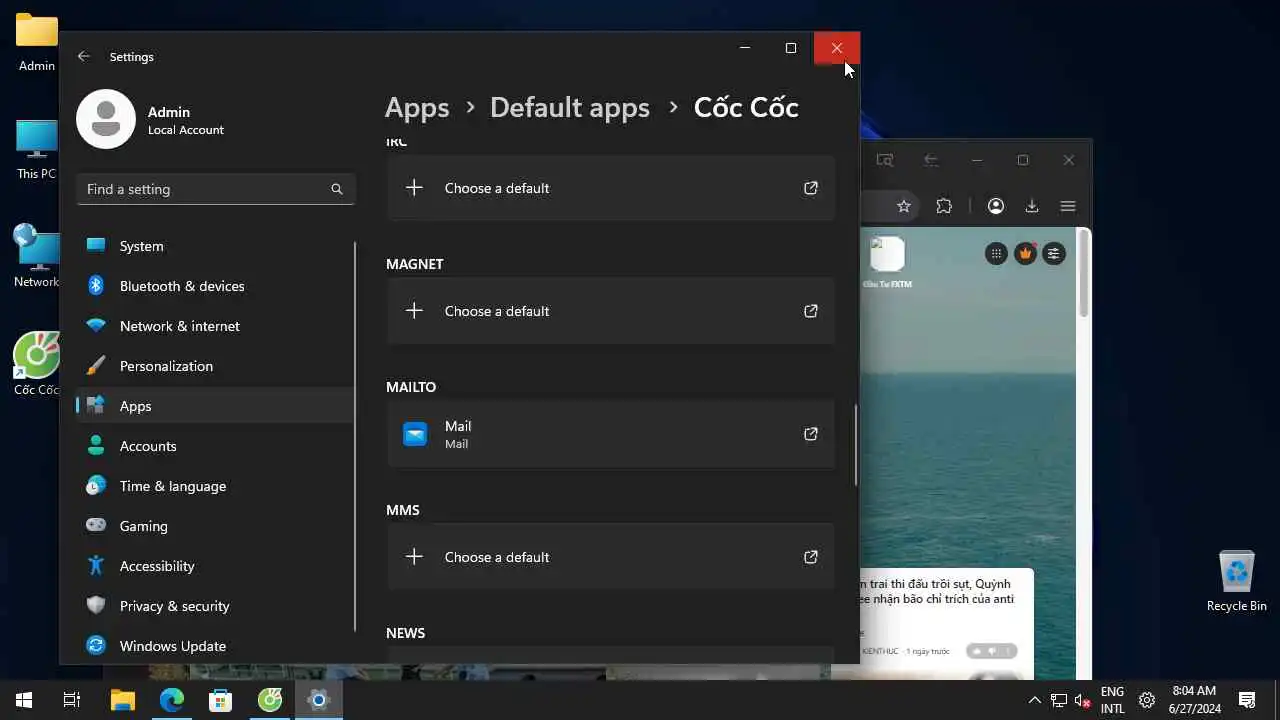1280x720 pixels.
Task: Open the ENG INTL language switcher
Action: tap(1112, 700)
